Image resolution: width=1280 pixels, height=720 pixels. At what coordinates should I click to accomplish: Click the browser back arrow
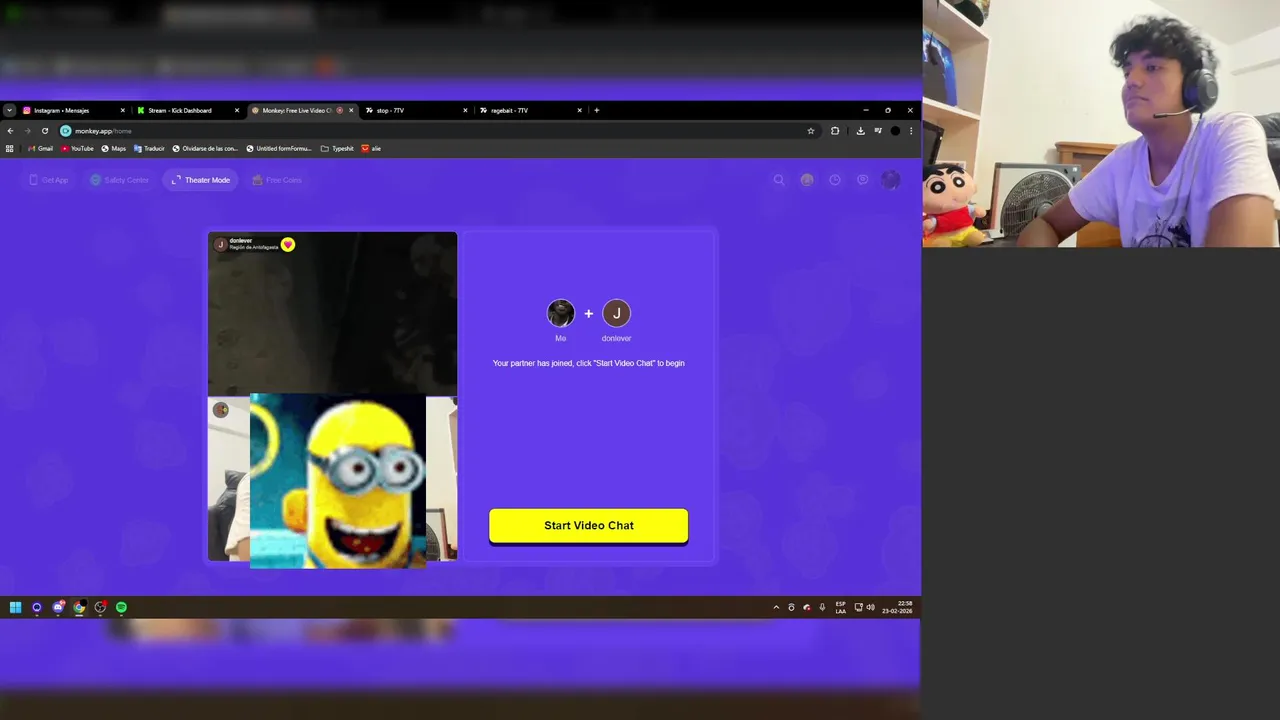(10, 131)
